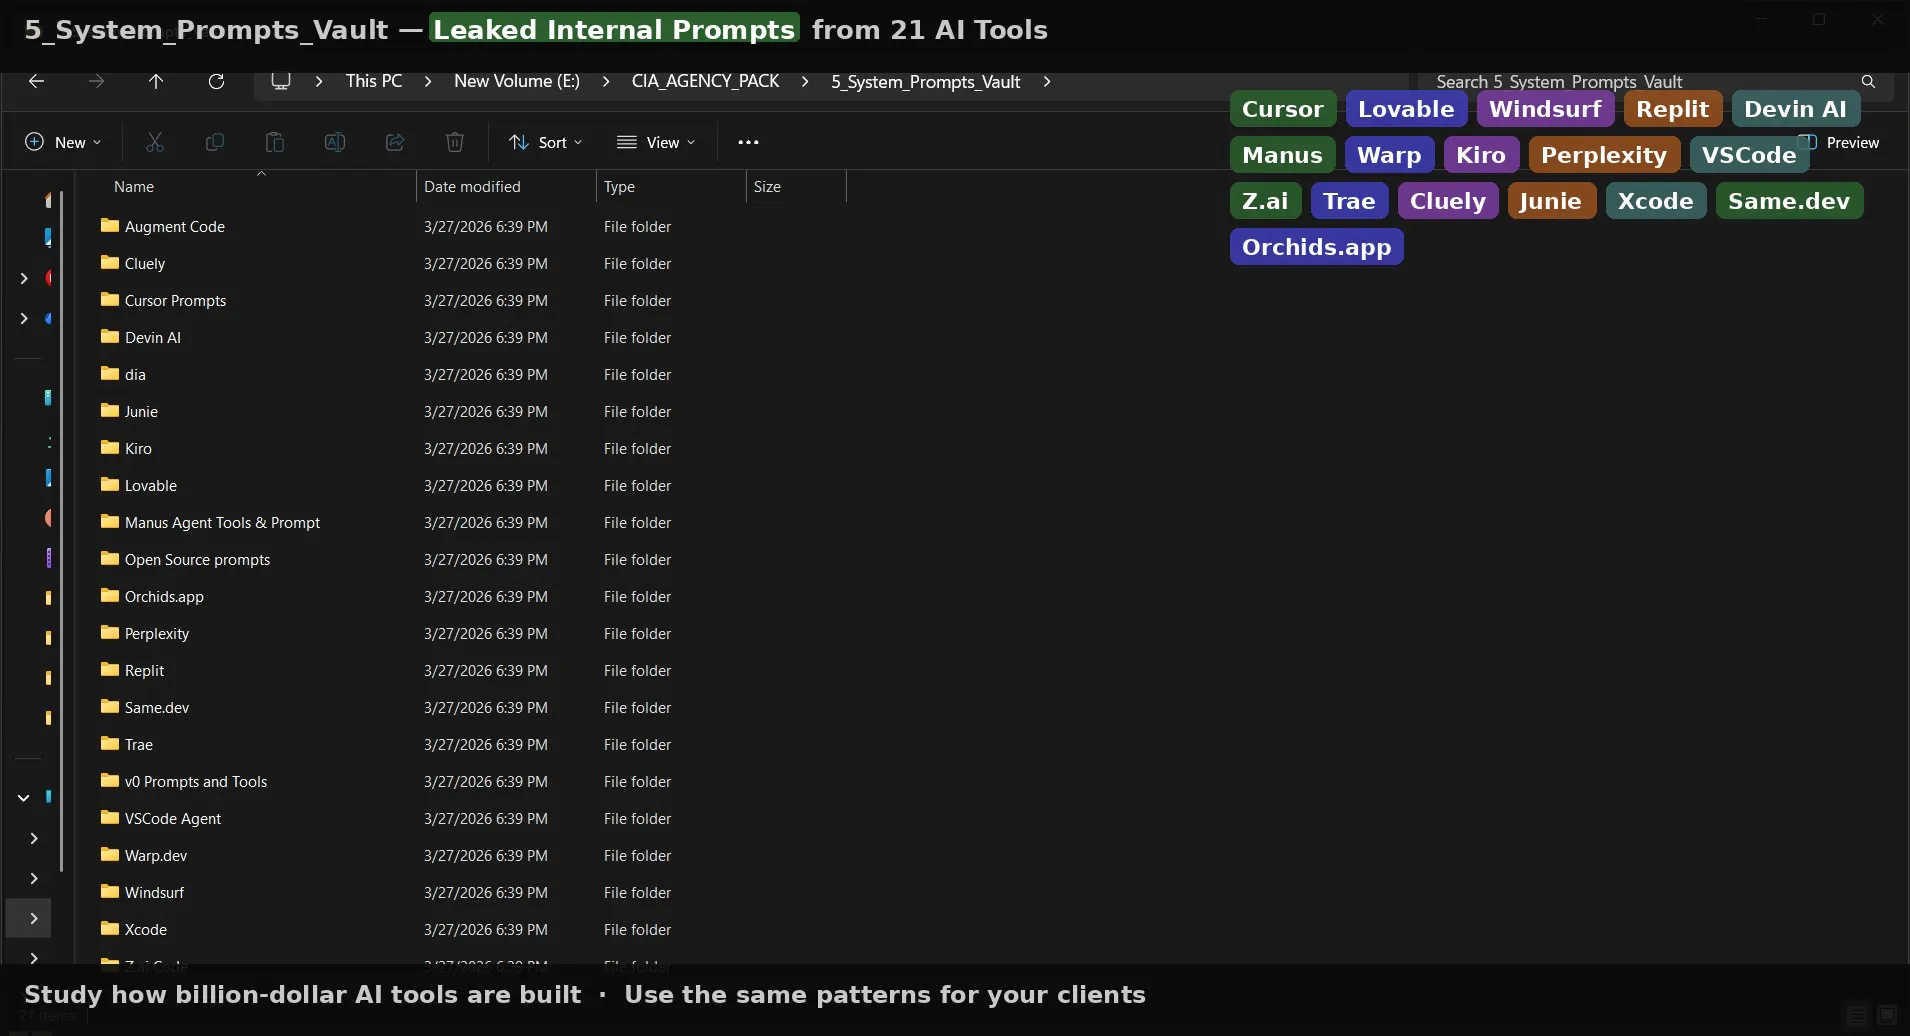Click the Copy icon in the toolbar

[215, 142]
